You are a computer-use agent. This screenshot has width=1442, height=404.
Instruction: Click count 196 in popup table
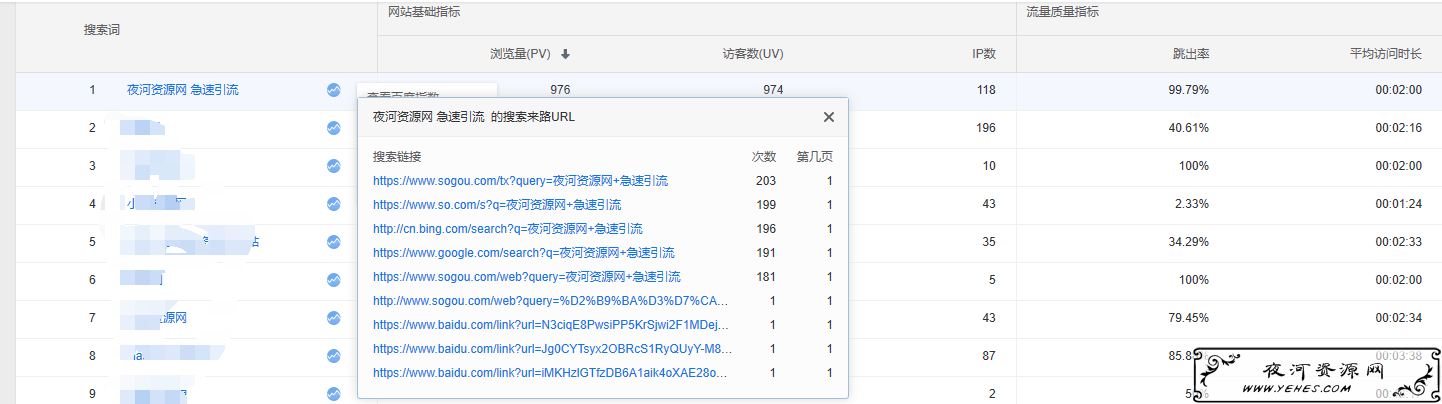point(766,229)
